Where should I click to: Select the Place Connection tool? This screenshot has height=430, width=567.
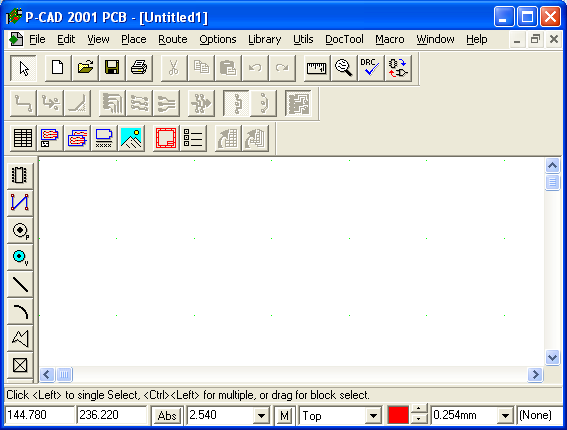pyautogui.click(x=20, y=203)
